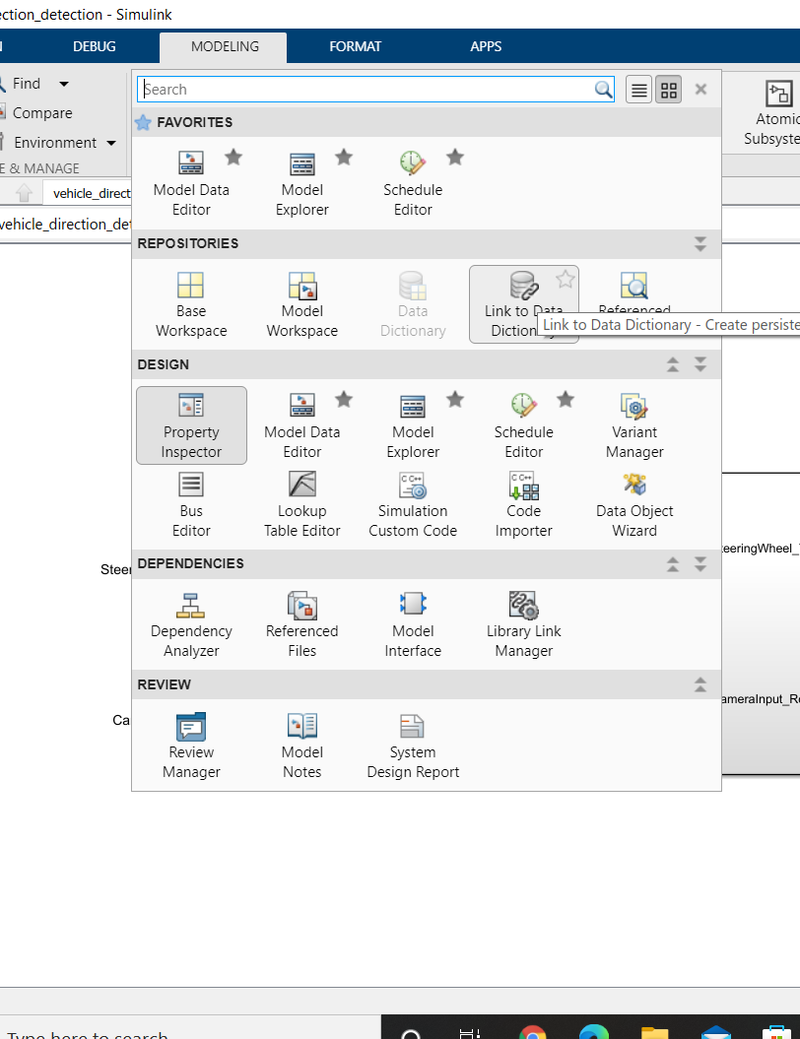Open Simulation Custom Code tool

pos(413,505)
